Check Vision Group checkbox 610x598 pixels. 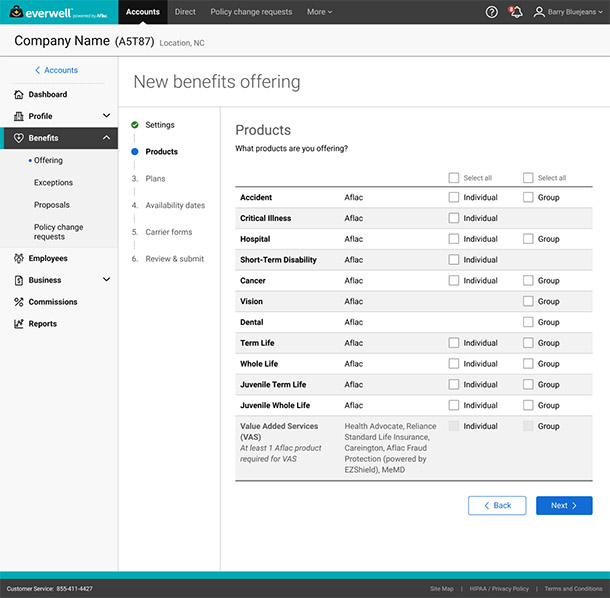point(528,301)
